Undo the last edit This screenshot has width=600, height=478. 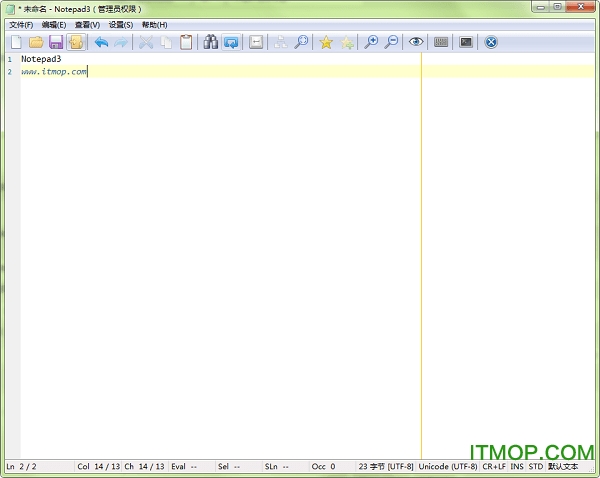[x=101, y=42]
